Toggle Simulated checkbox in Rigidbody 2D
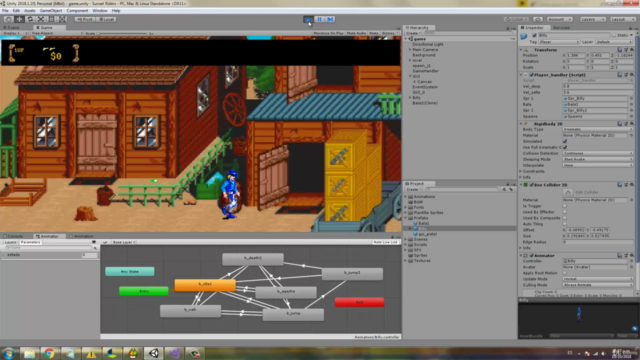The width and height of the screenshot is (640, 360). tap(565, 141)
